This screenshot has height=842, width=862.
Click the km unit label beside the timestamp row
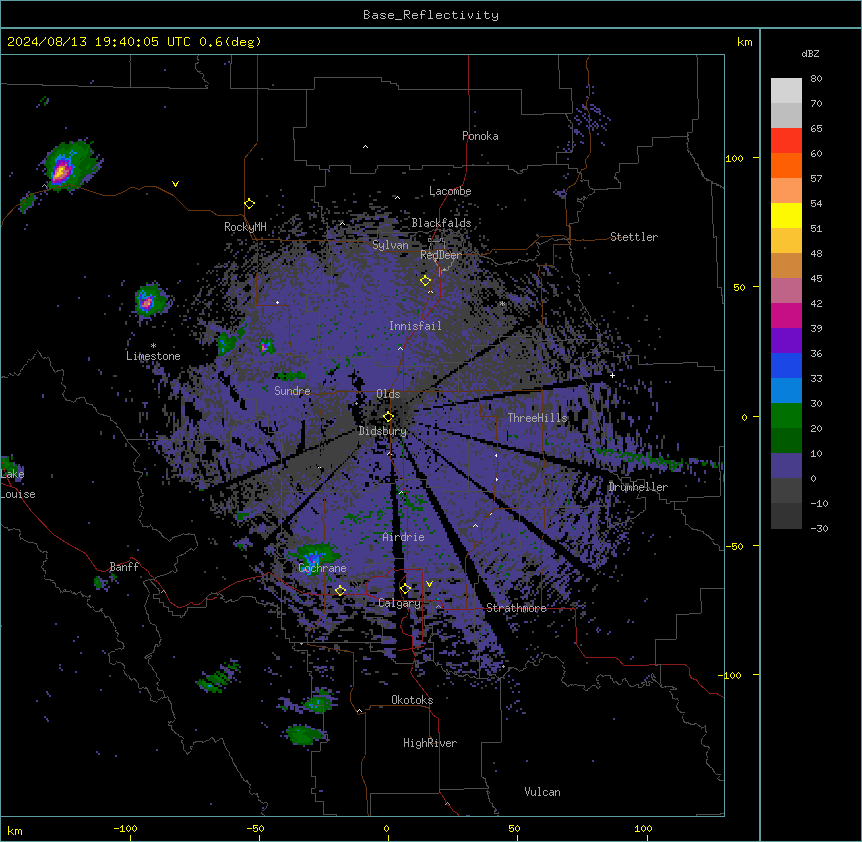click(745, 42)
